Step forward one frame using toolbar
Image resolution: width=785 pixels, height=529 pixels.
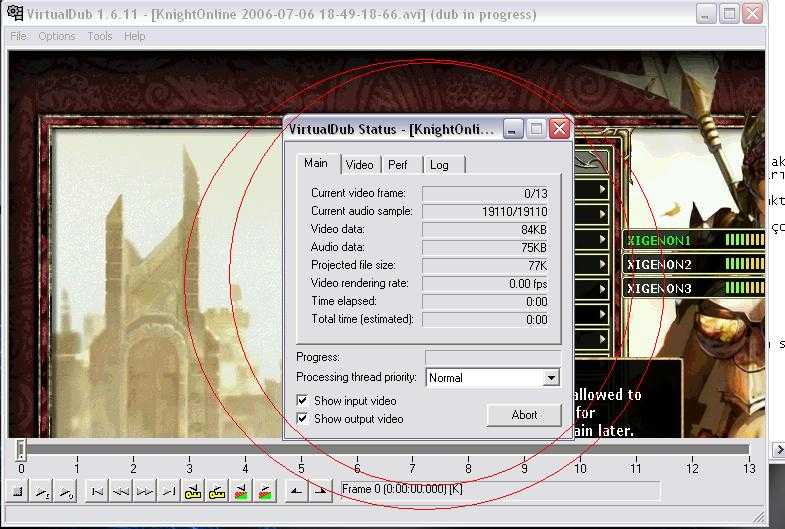tap(145, 491)
